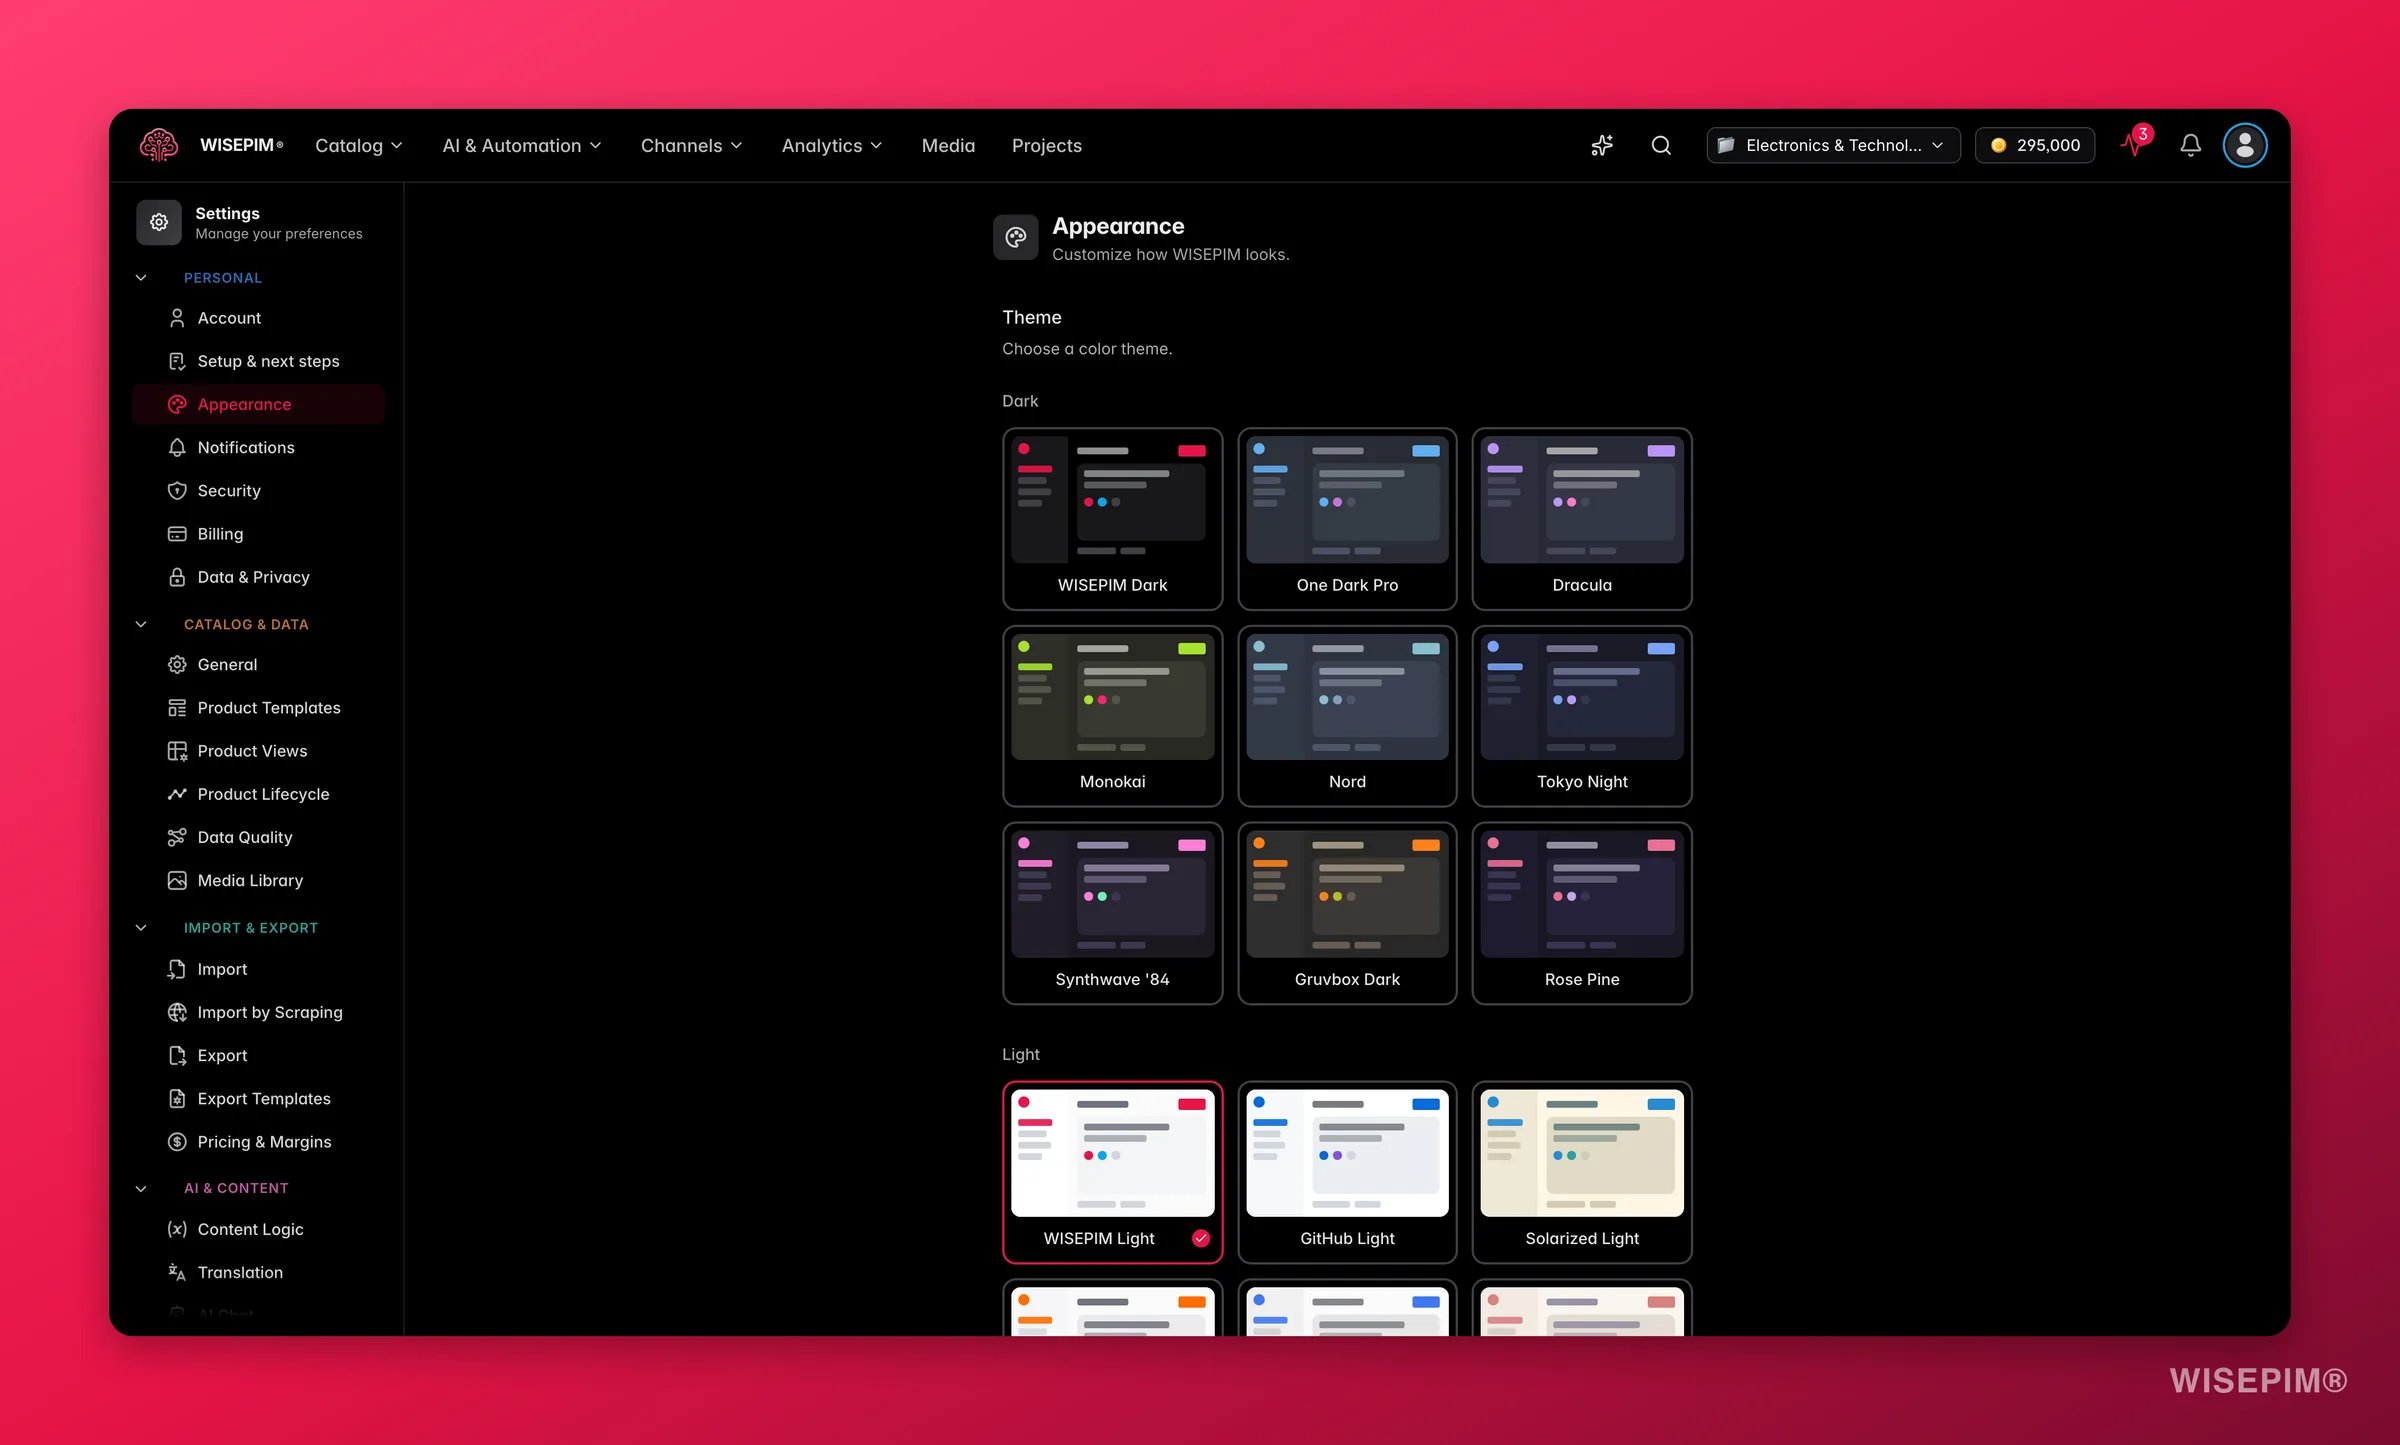This screenshot has width=2400, height=1445.
Task: Click the Product Templates layout icon
Action: click(x=177, y=708)
